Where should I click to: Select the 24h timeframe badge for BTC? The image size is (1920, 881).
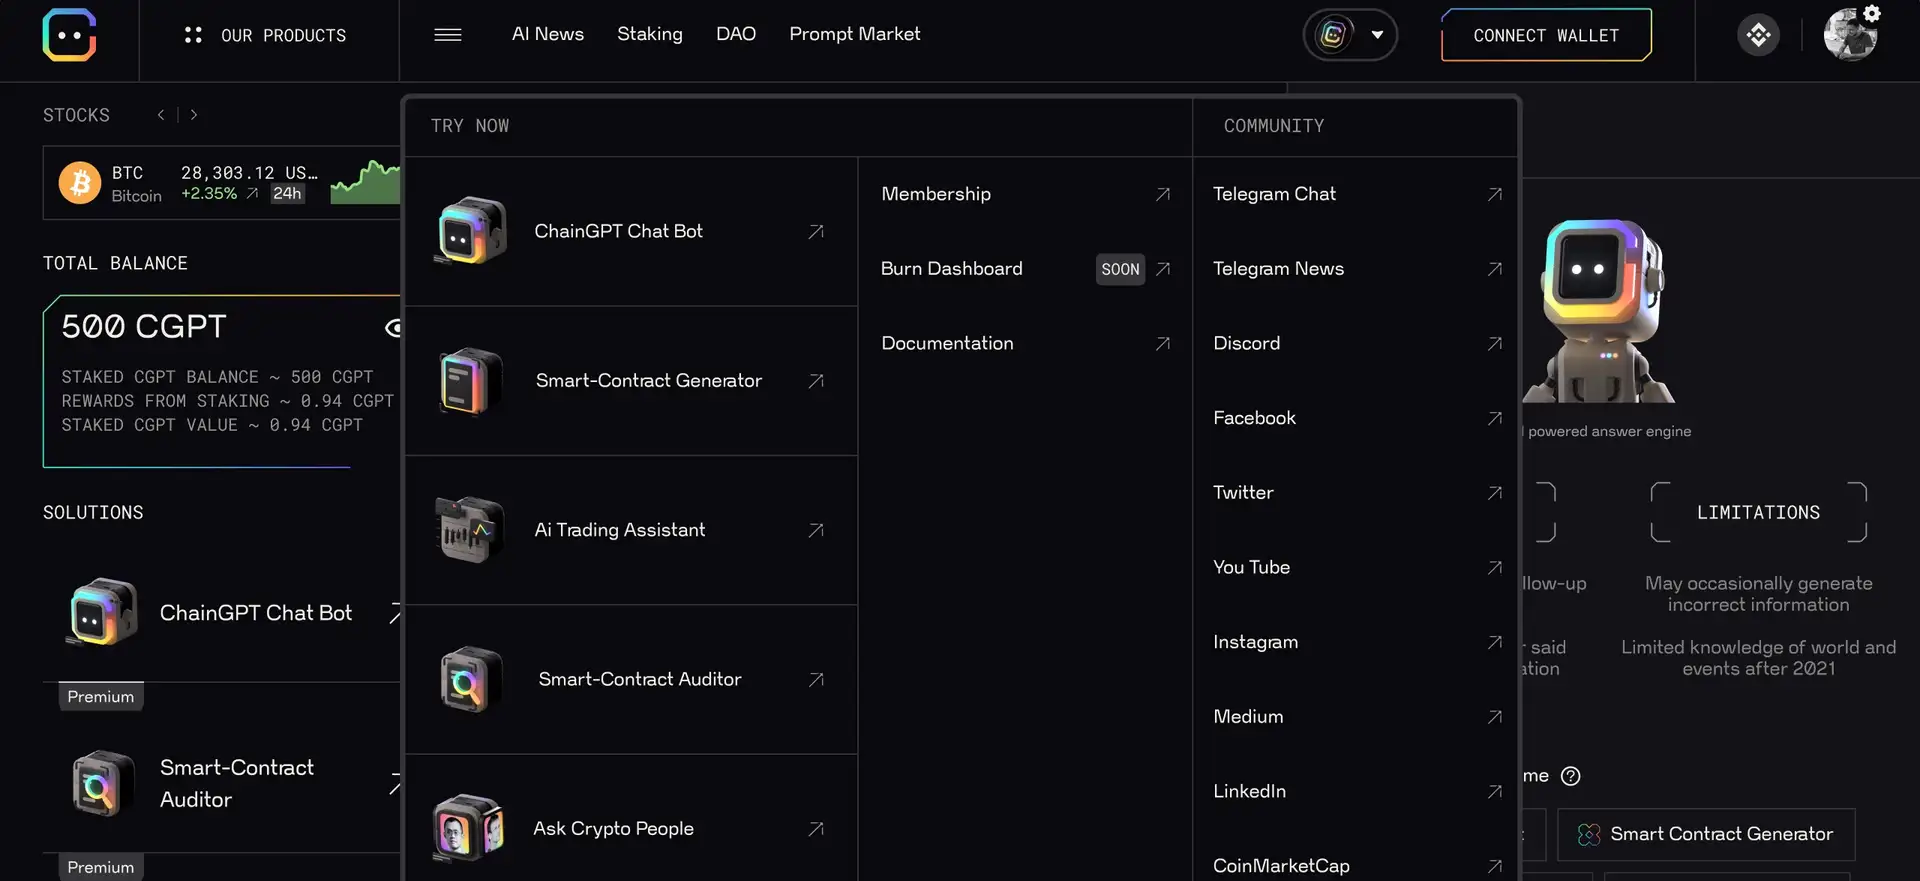pos(287,194)
